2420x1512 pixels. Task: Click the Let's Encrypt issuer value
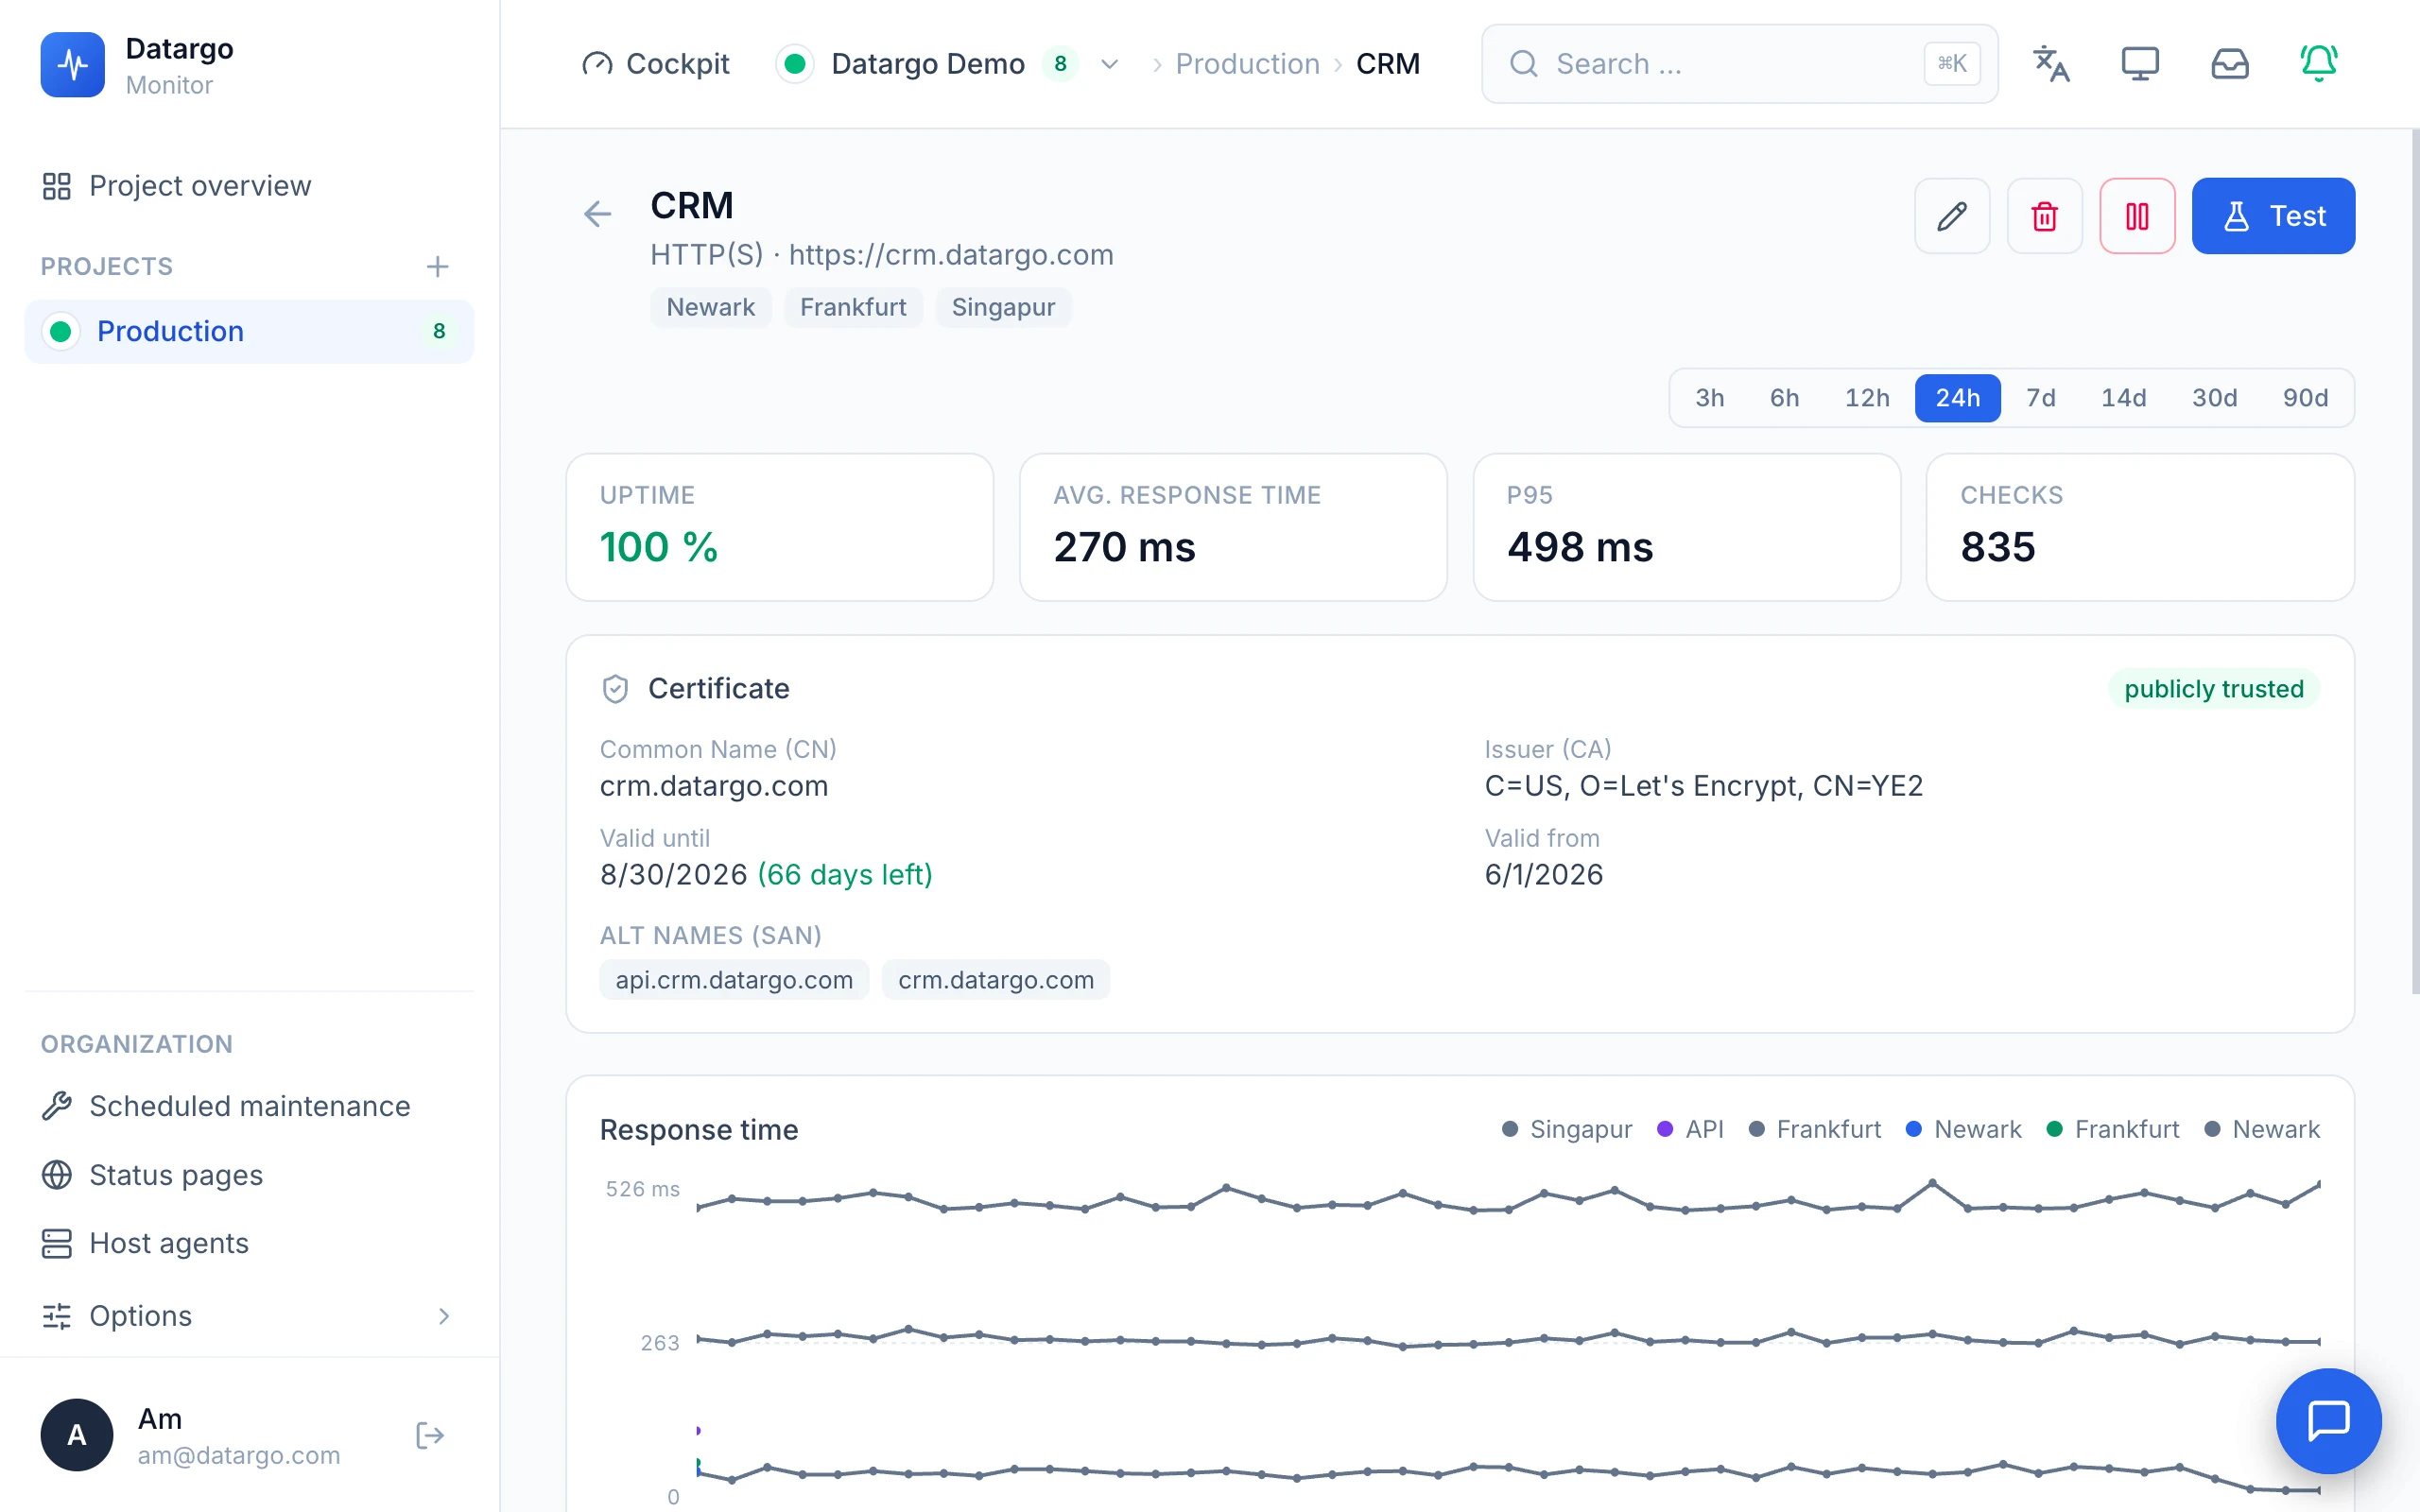click(x=1703, y=786)
